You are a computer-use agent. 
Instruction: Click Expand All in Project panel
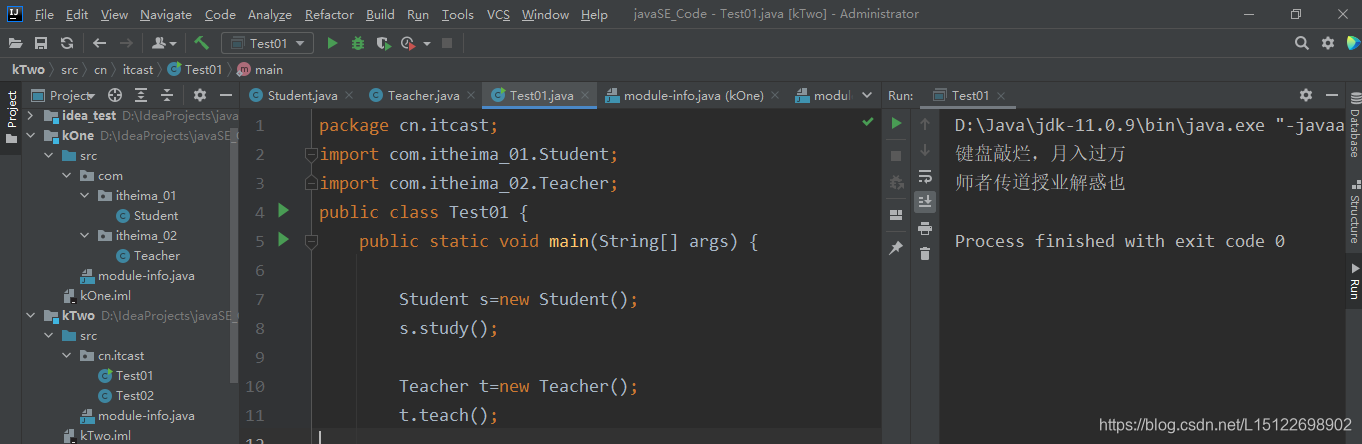tap(141, 95)
